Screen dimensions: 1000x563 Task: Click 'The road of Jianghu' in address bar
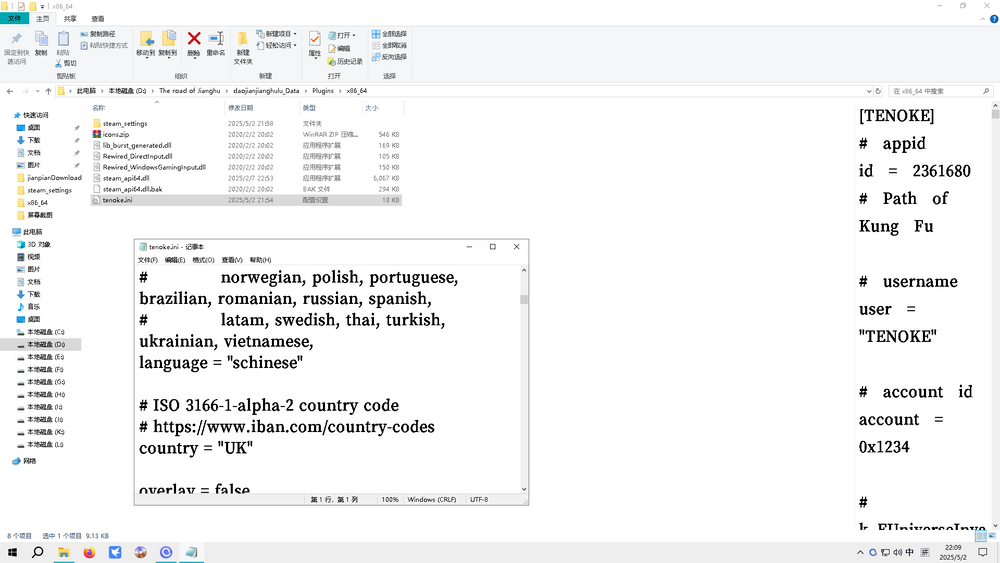(x=189, y=91)
